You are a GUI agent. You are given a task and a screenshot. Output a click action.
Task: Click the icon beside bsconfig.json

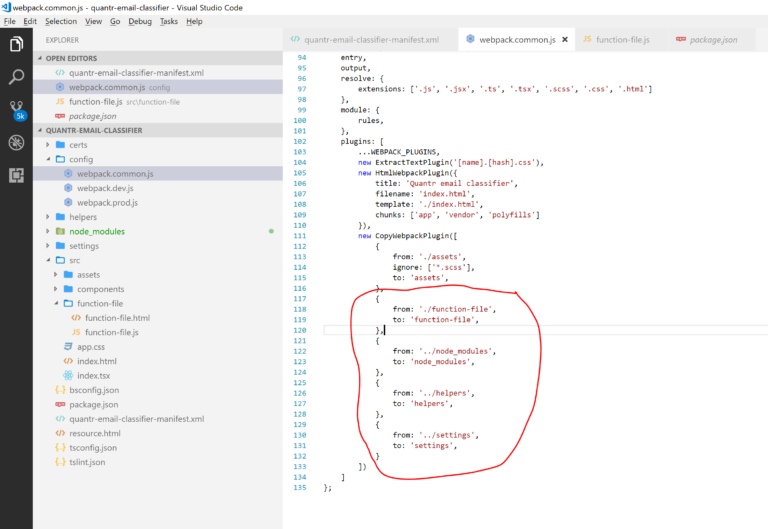[x=60, y=390]
